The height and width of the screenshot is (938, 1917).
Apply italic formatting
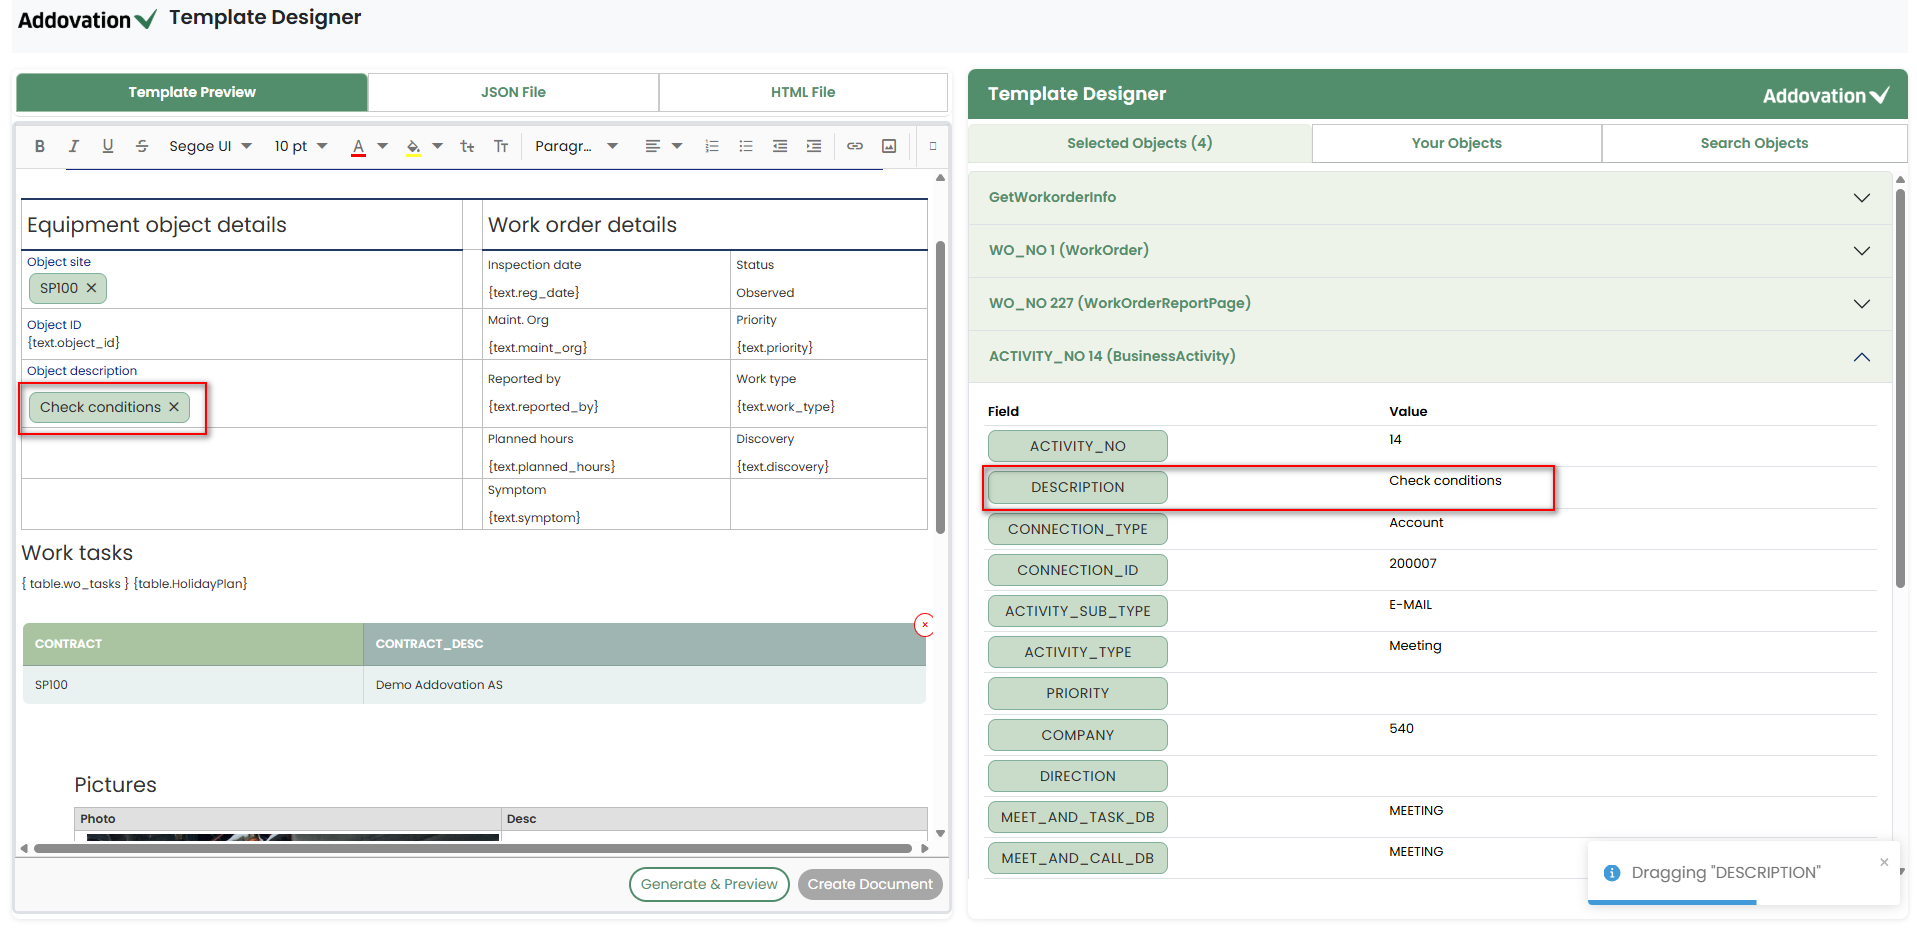[73, 146]
